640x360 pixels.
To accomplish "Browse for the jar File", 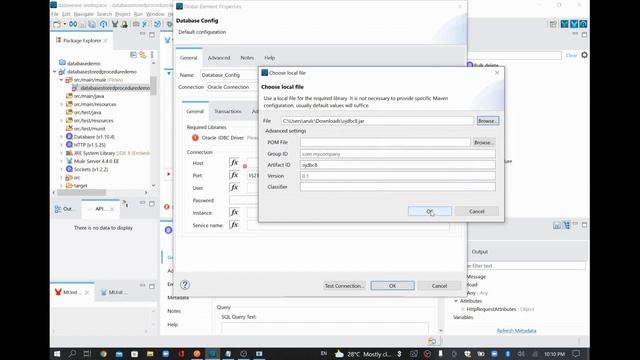I will click(x=487, y=121).
